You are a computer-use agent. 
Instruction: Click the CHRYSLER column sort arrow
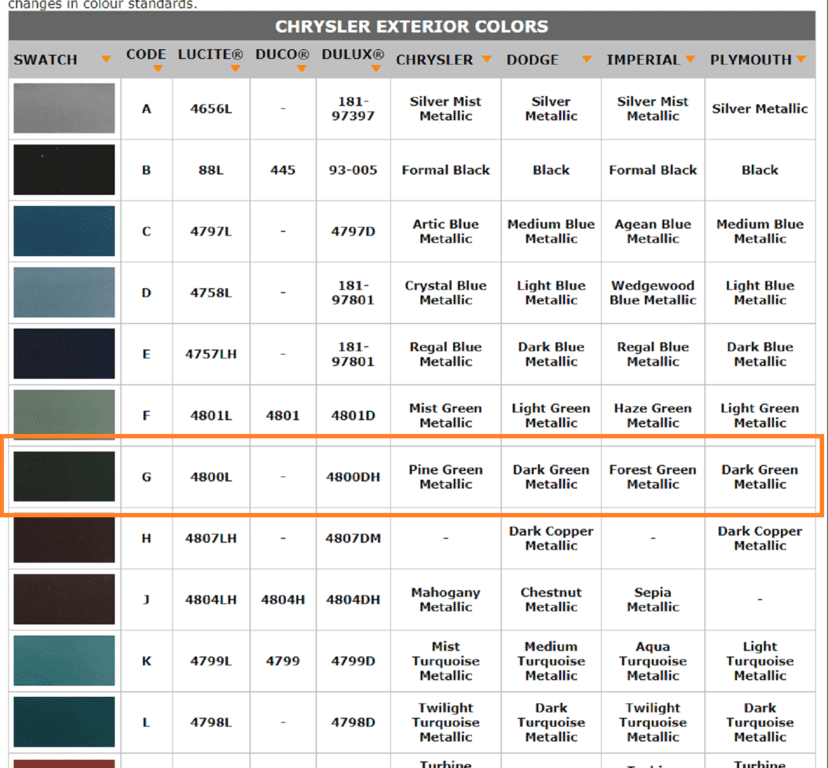coord(486,60)
